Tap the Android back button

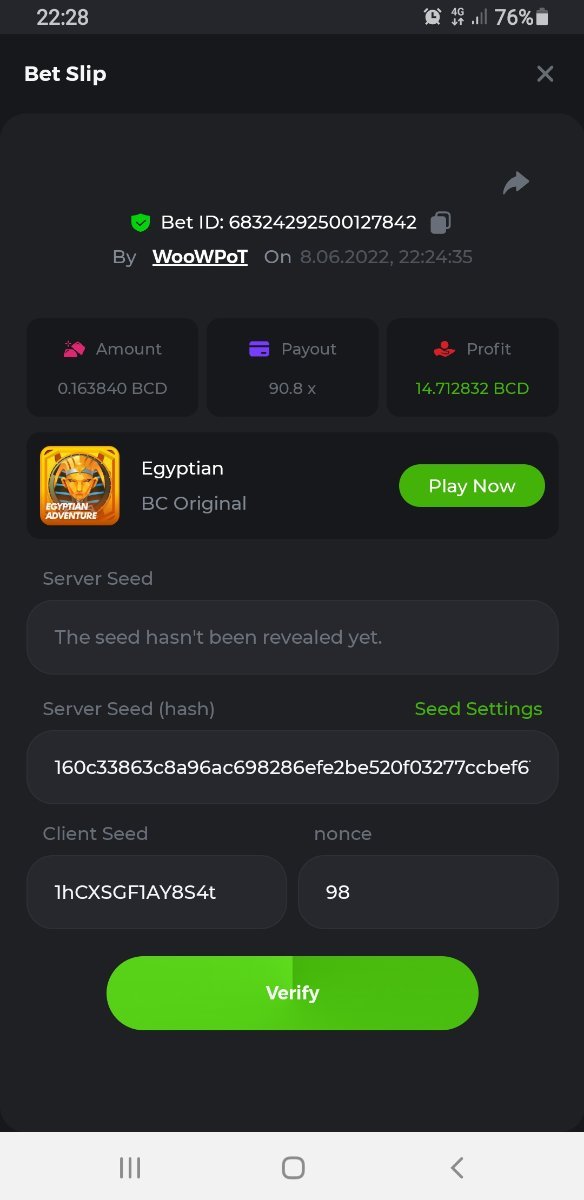[x=457, y=1167]
